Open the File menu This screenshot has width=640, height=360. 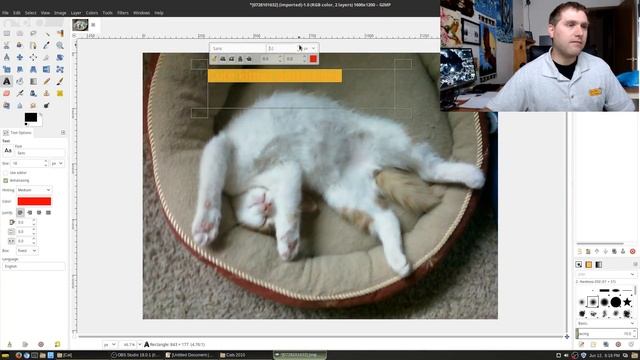5,13
